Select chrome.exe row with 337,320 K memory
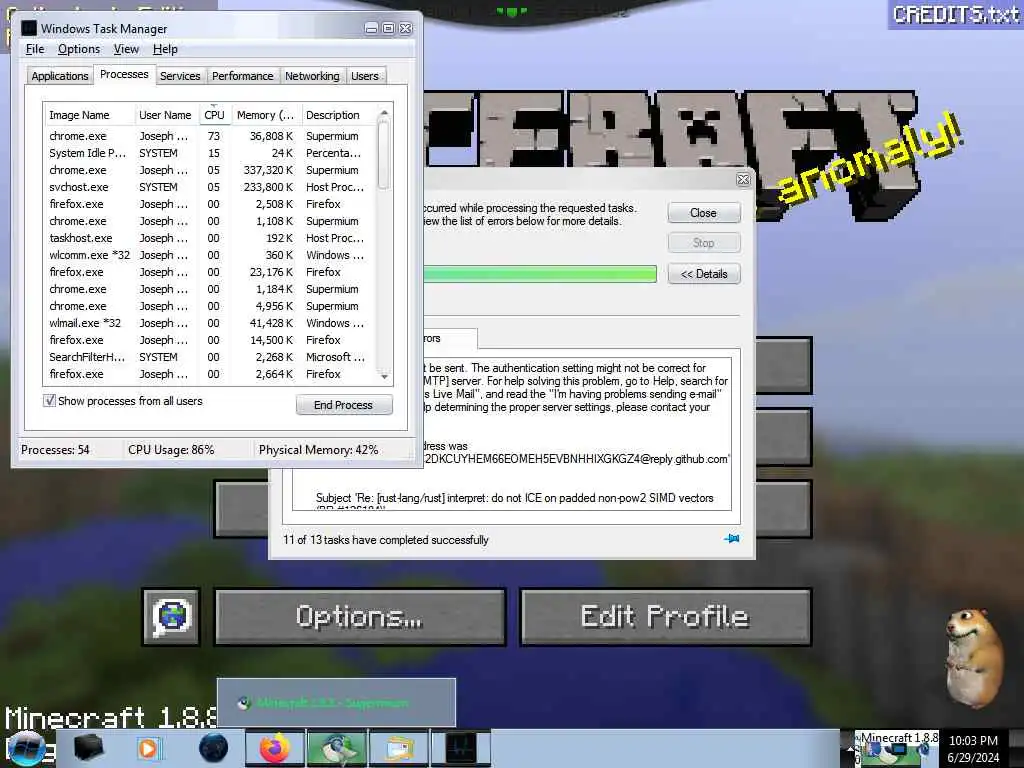The image size is (1024, 768). coord(210,170)
